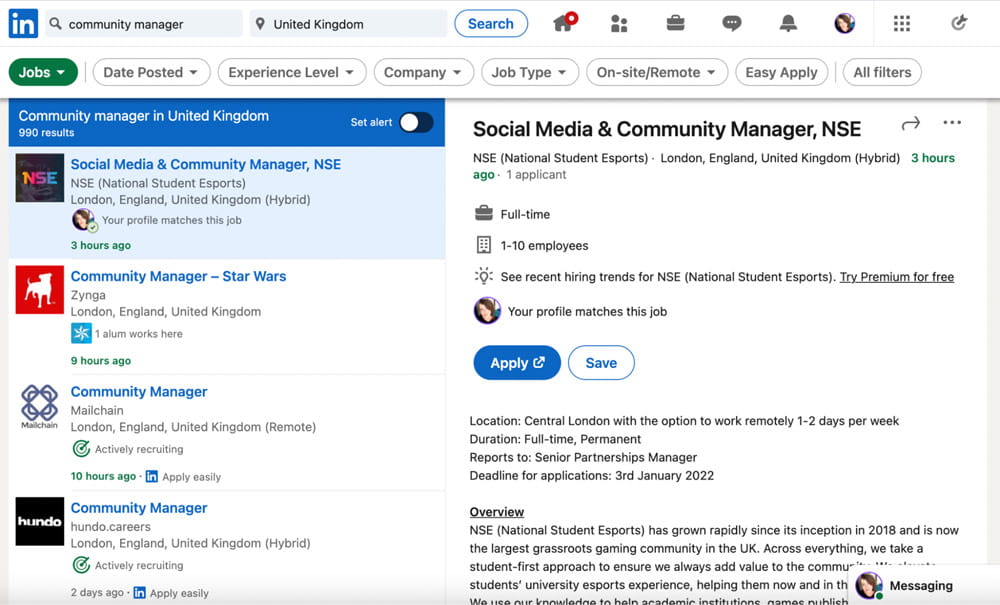This screenshot has width=1000, height=605.
Task: Open the Notifications bell
Action: 788,22
